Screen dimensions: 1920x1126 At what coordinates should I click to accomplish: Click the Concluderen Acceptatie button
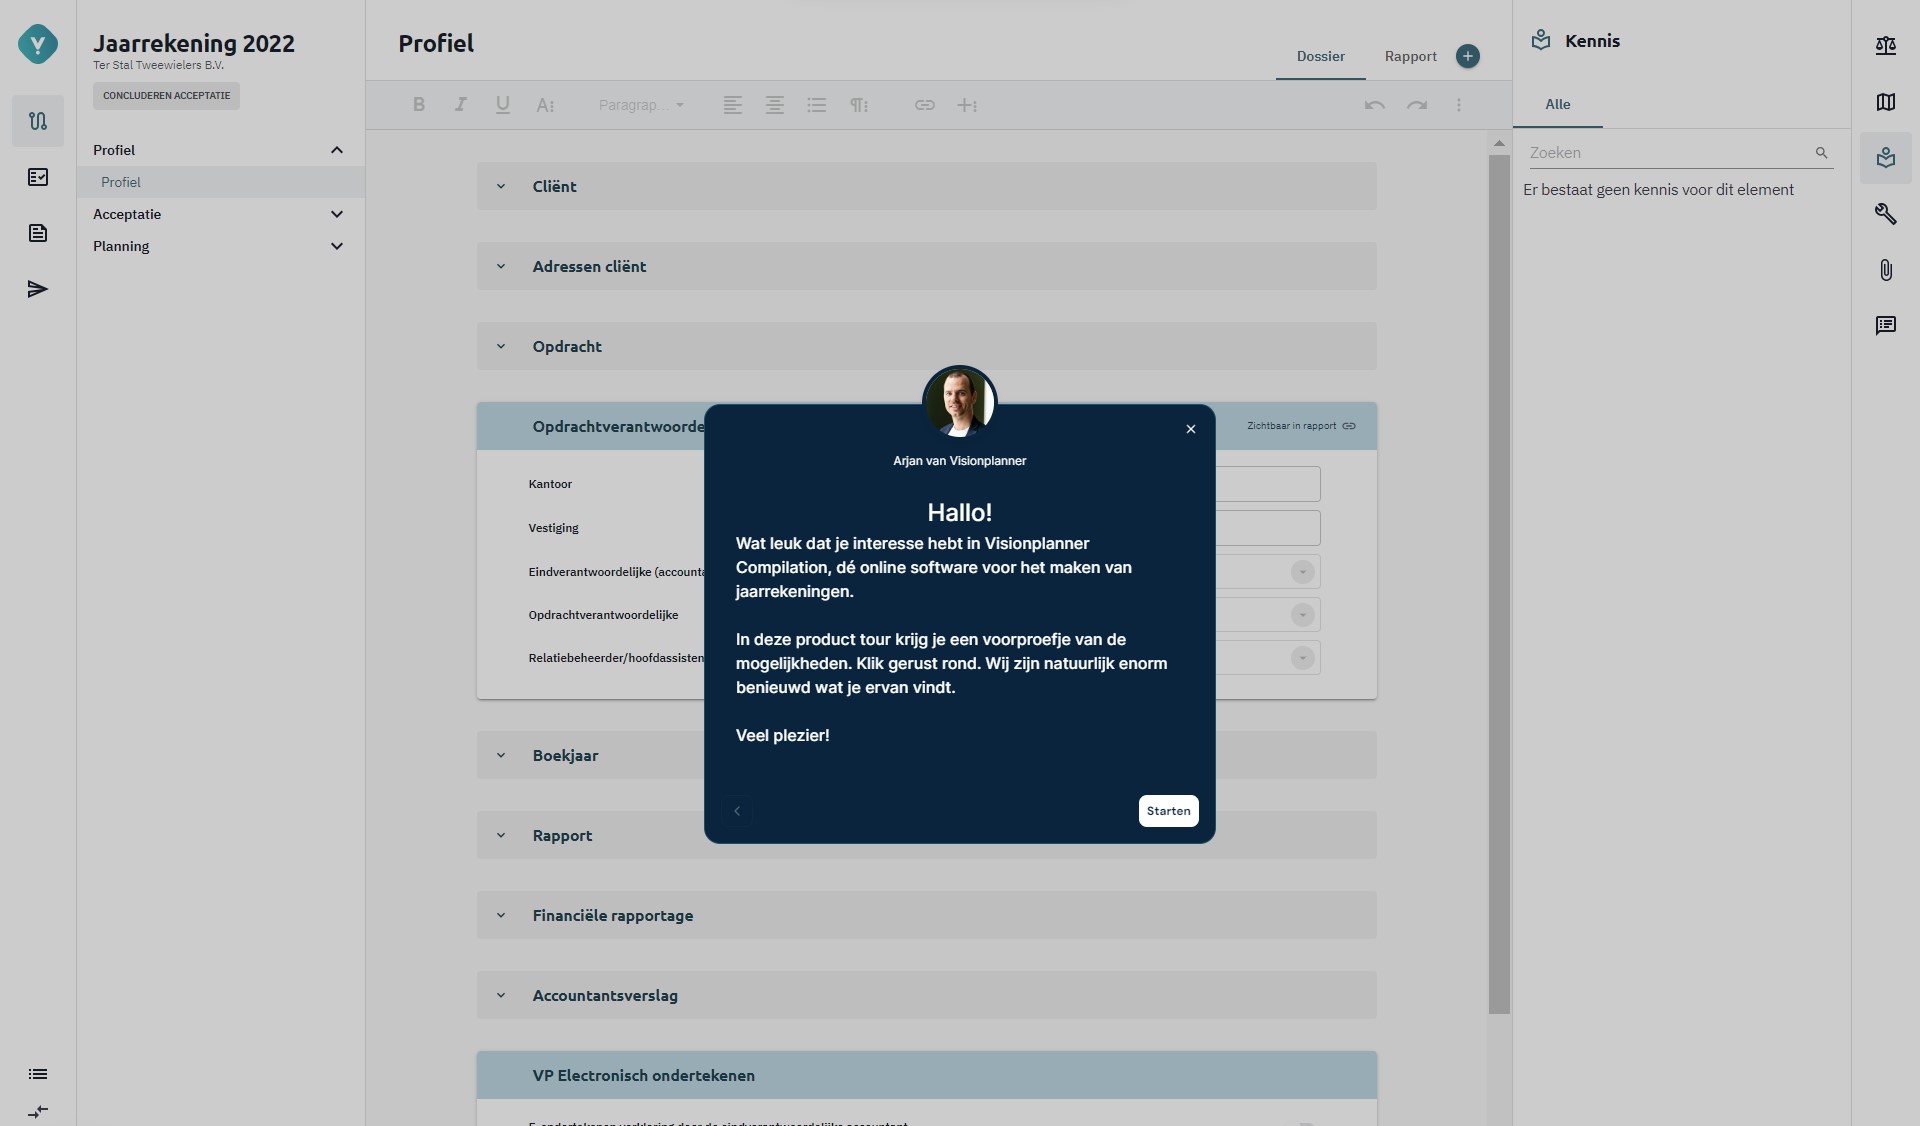[166, 96]
